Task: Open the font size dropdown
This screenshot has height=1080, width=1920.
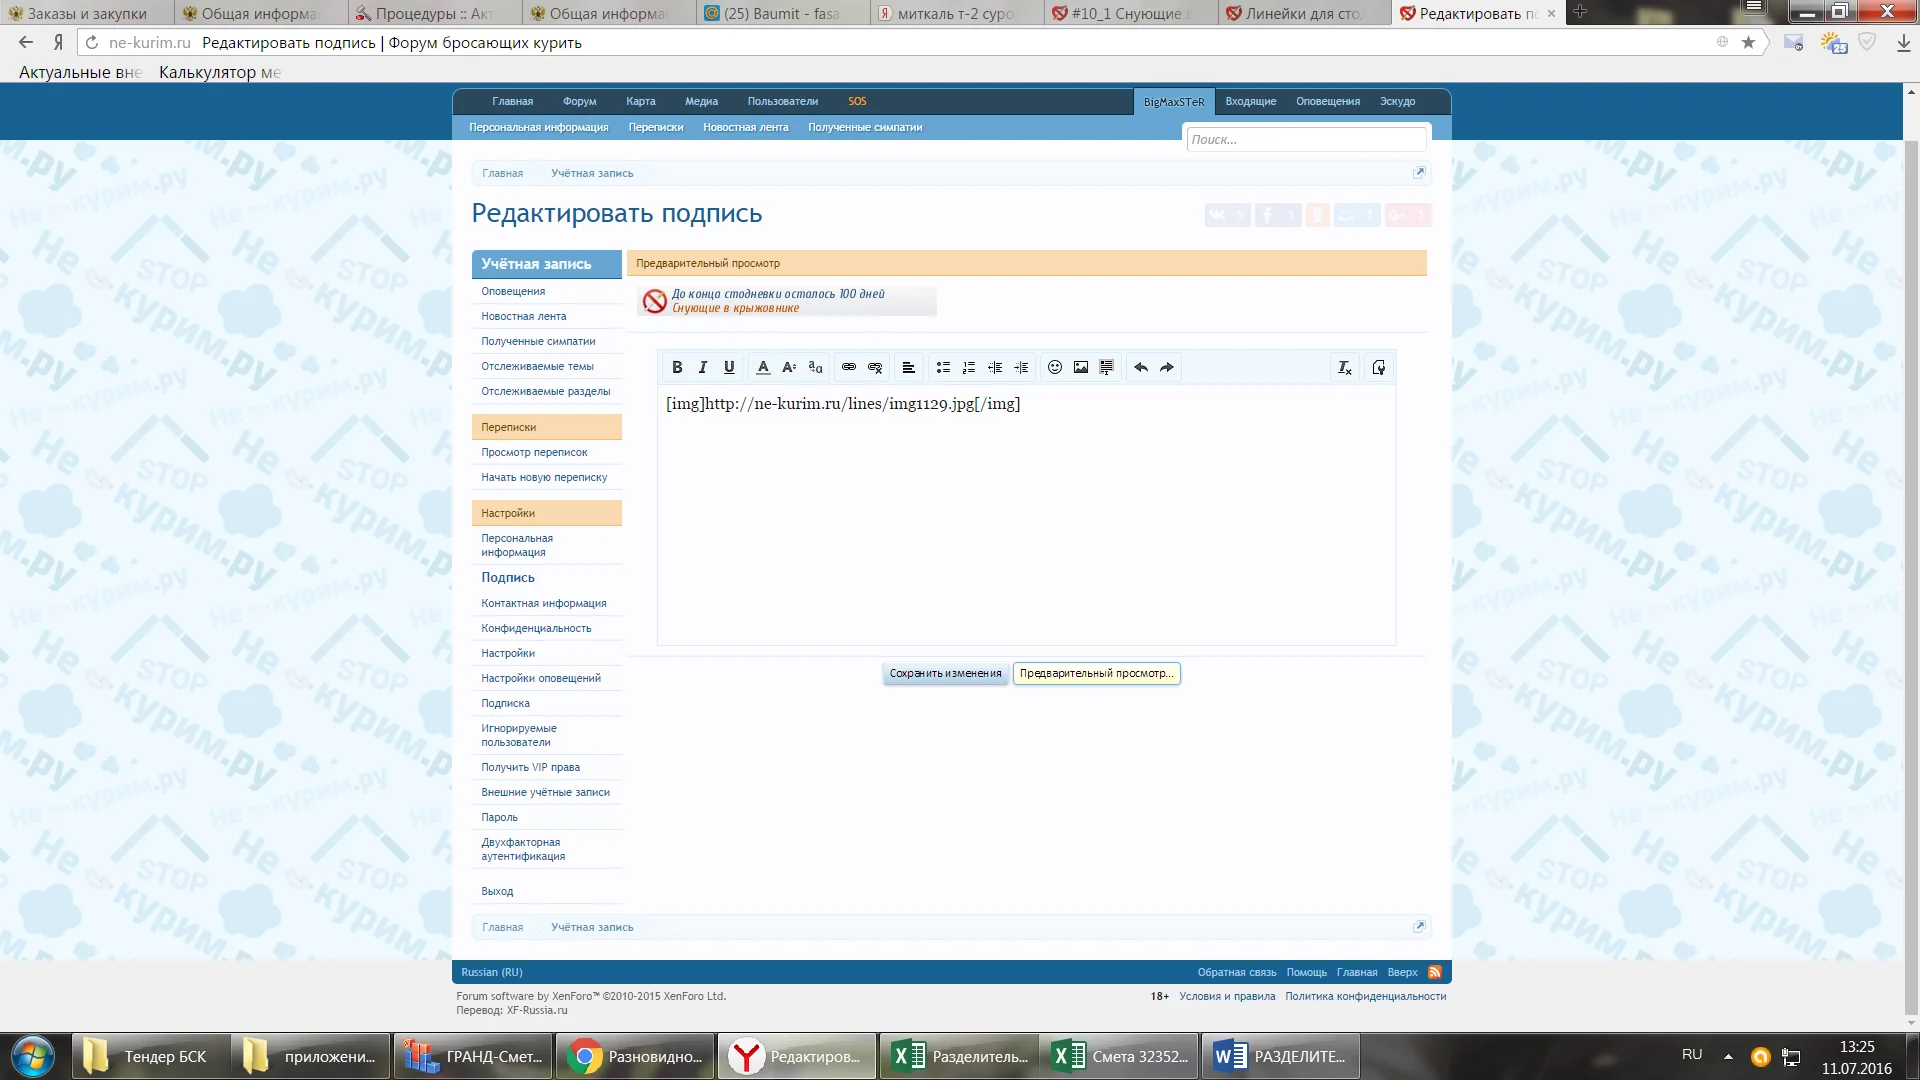Action: coord(789,368)
